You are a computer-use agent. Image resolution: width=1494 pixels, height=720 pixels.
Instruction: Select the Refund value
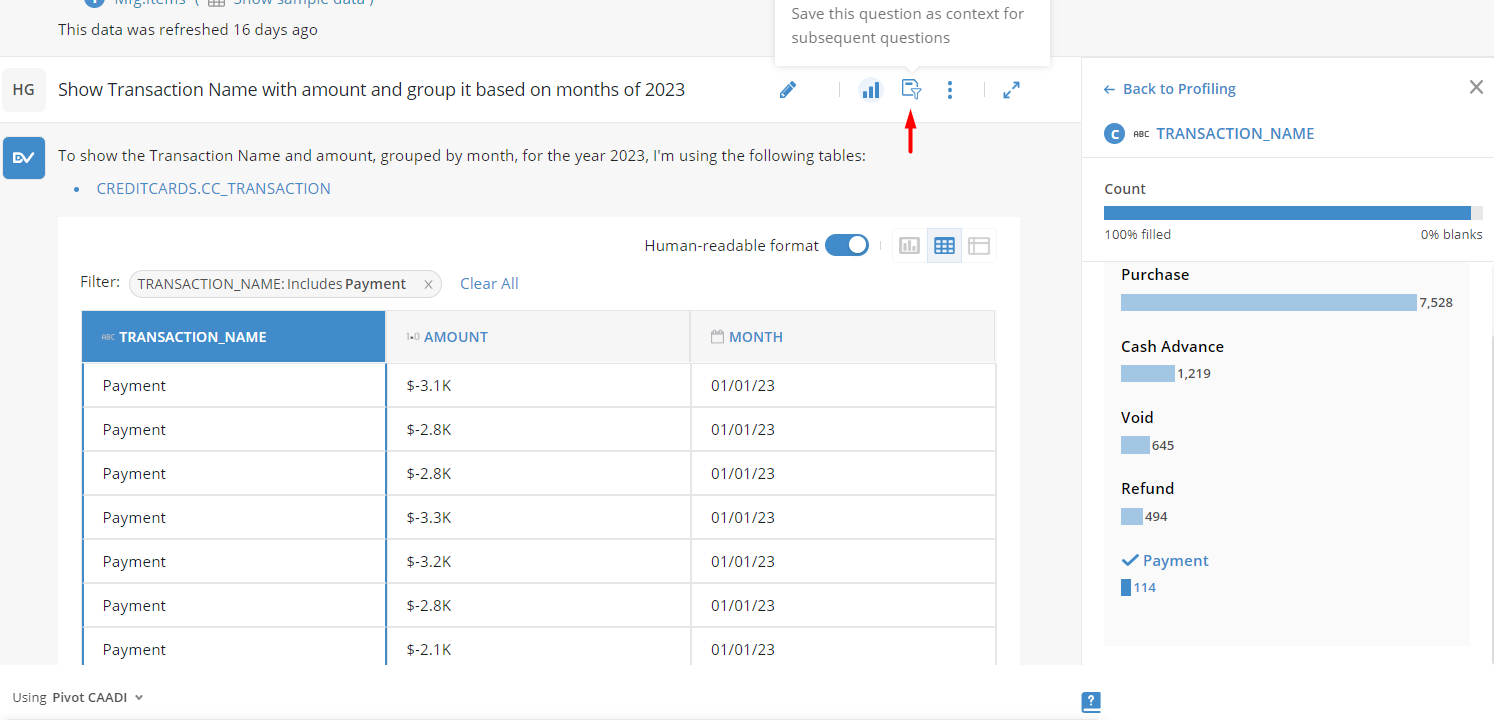1147,489
